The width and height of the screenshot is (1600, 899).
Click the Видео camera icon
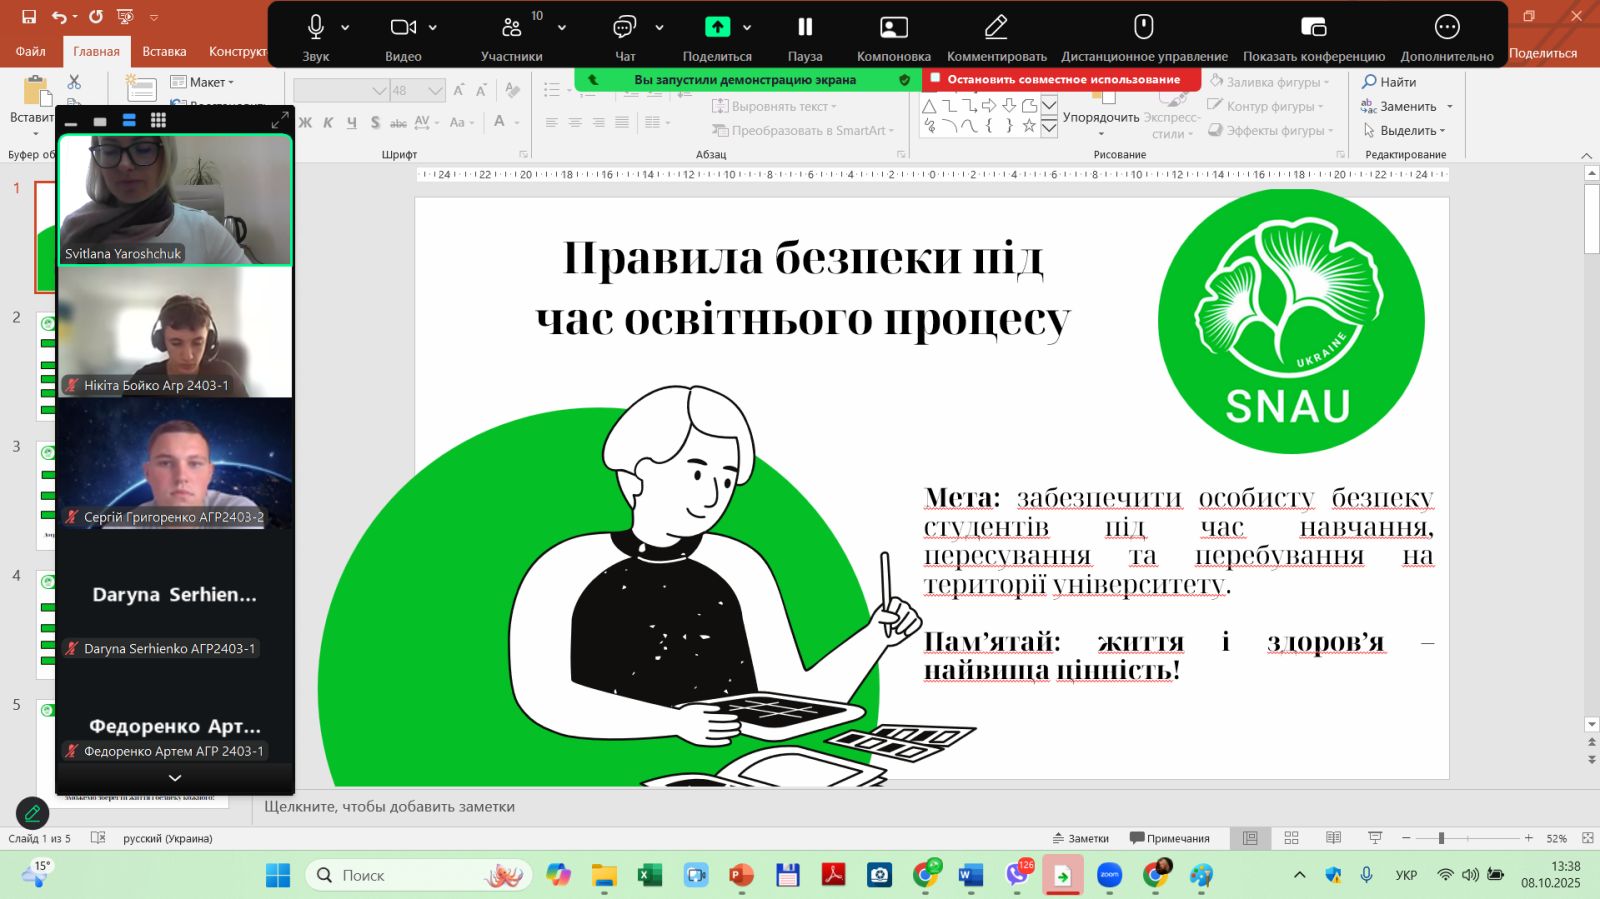[x=403, y=28]
